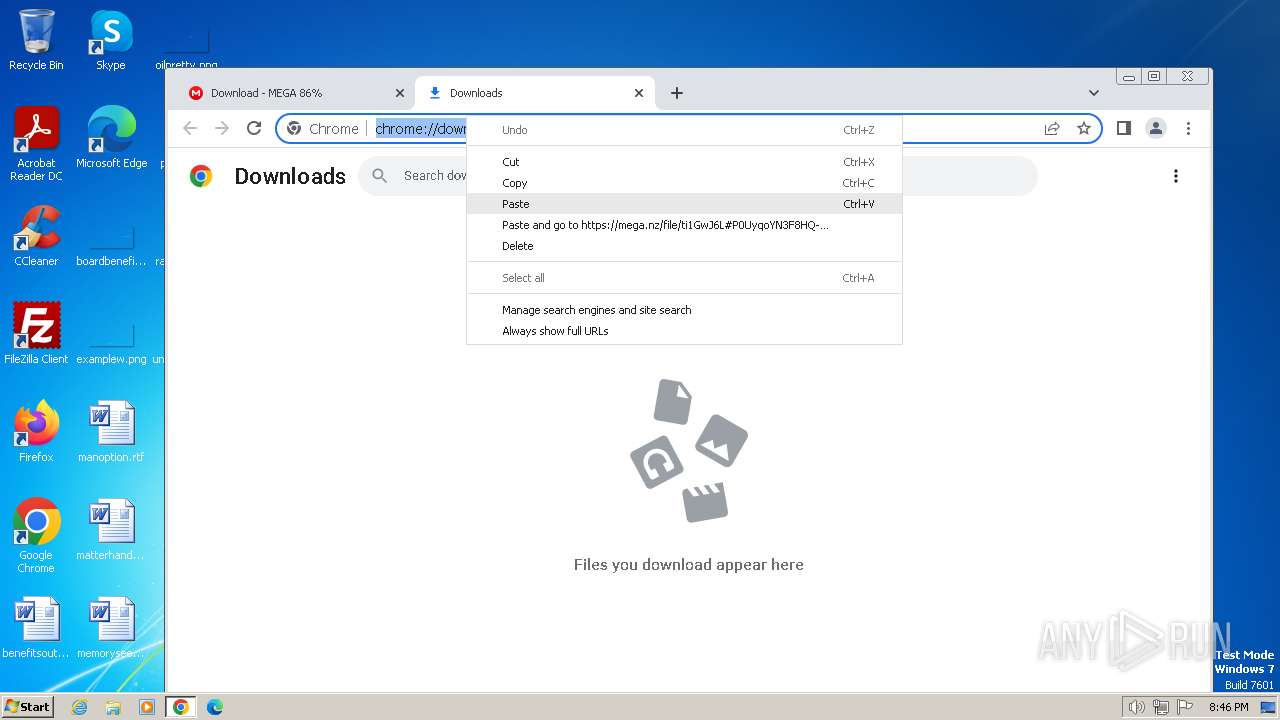Image resolution: width=1280 pixels, height=720 pixels.
Task: Click the network tray icon
Action: click(1161, 707)
